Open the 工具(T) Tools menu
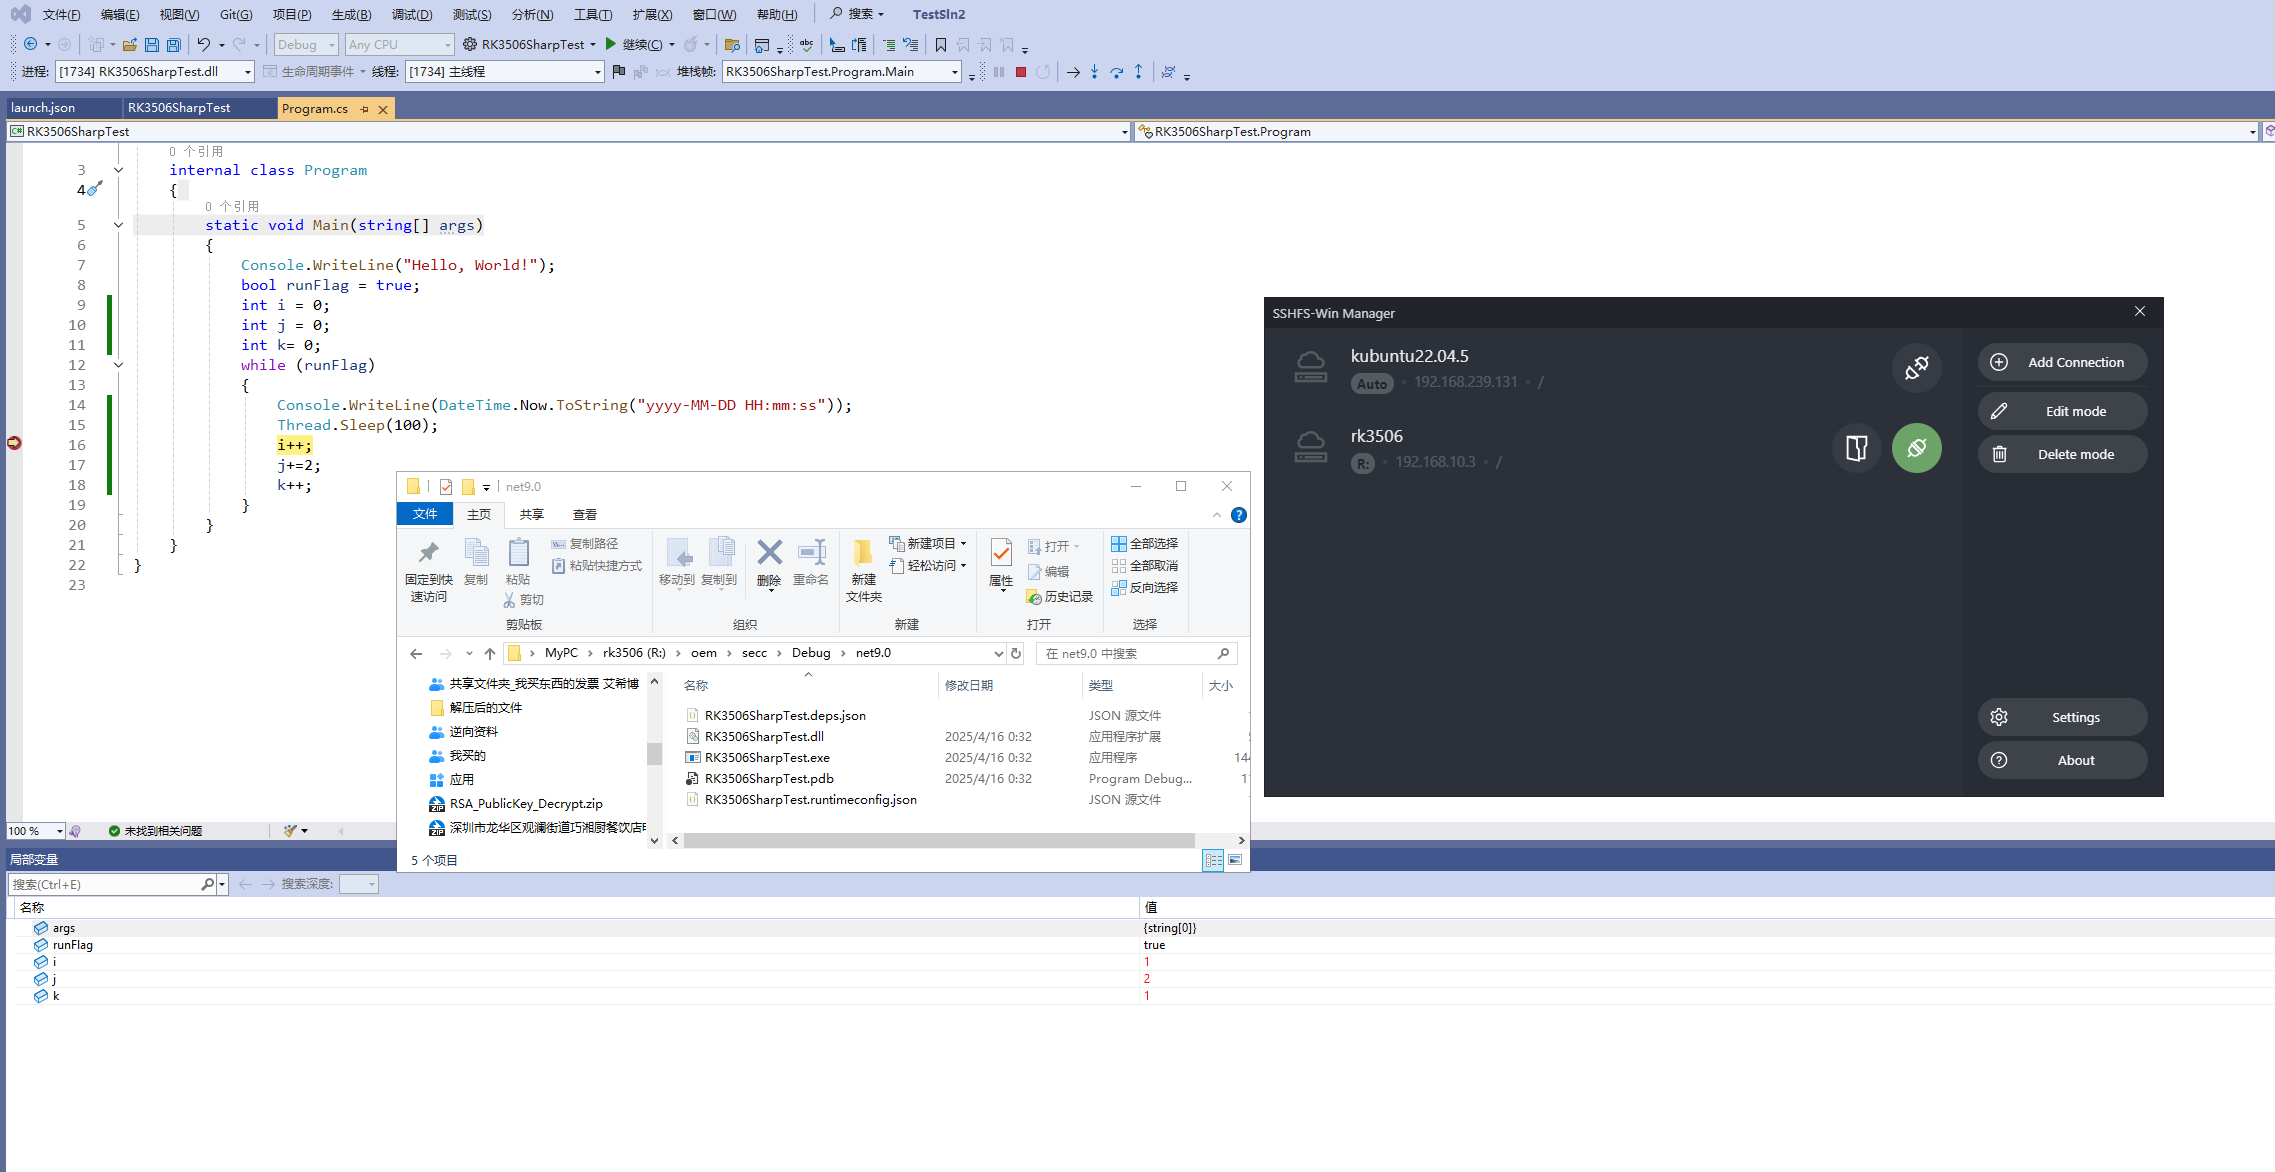 point(593,14)
